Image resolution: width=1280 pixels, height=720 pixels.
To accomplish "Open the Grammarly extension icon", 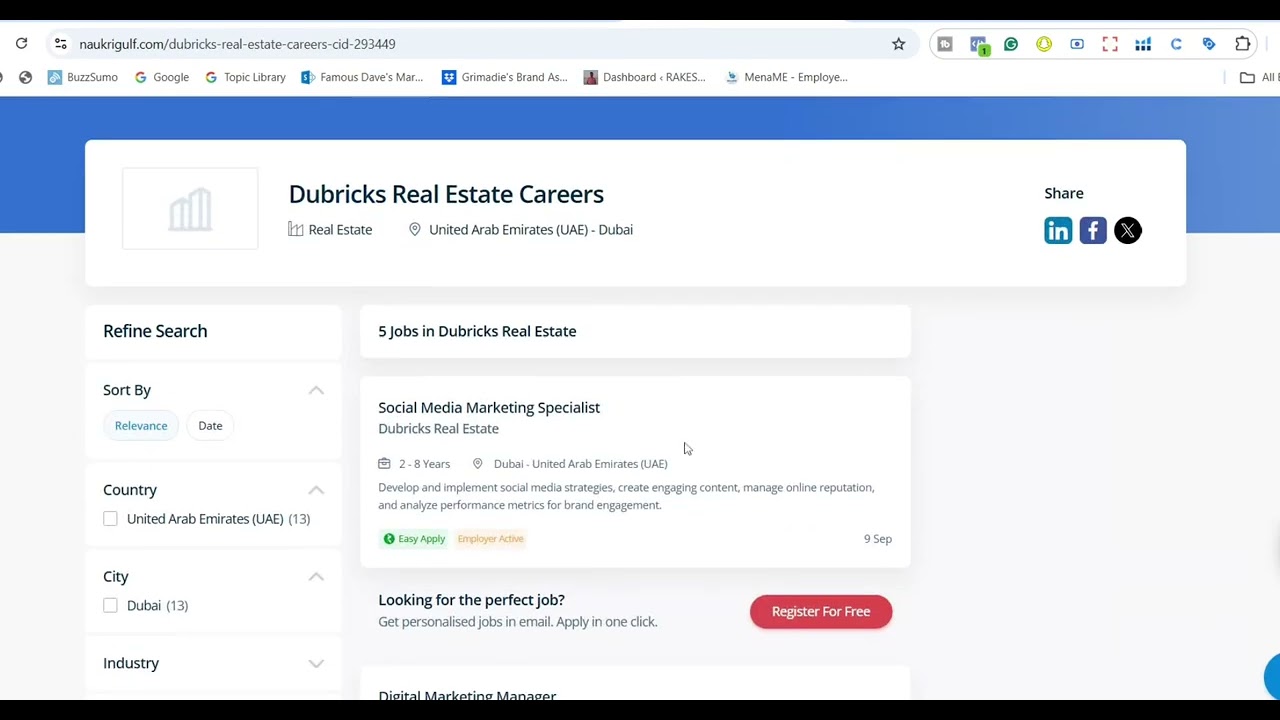I will click(1011, 44).
